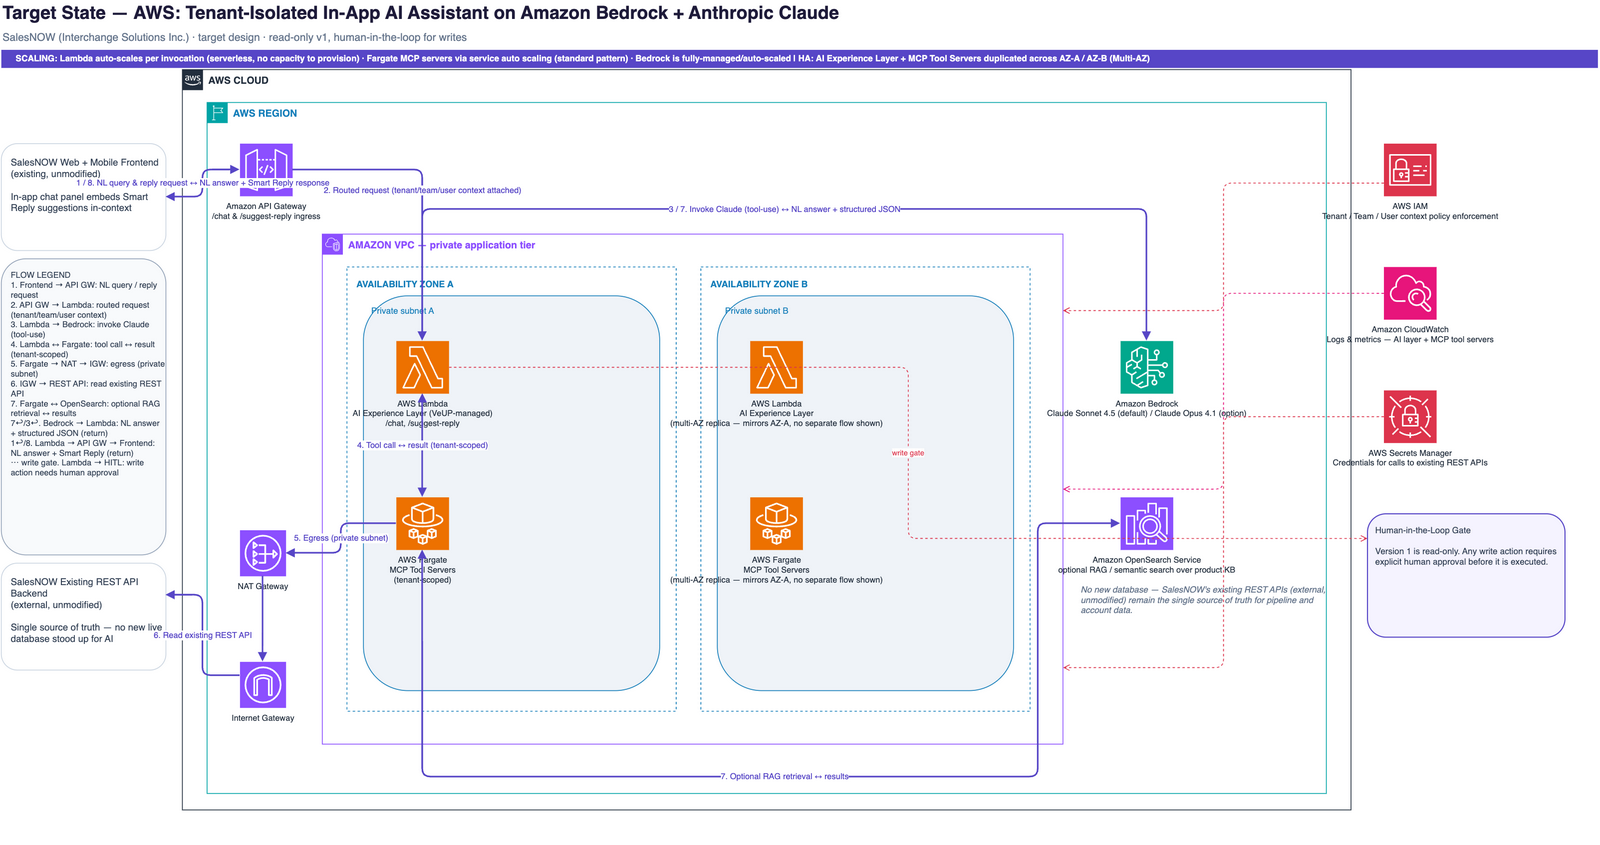Screen dimensions: 1600x845
Task: Select the "6. Read existing REST API" label
Action: point(203,635)
